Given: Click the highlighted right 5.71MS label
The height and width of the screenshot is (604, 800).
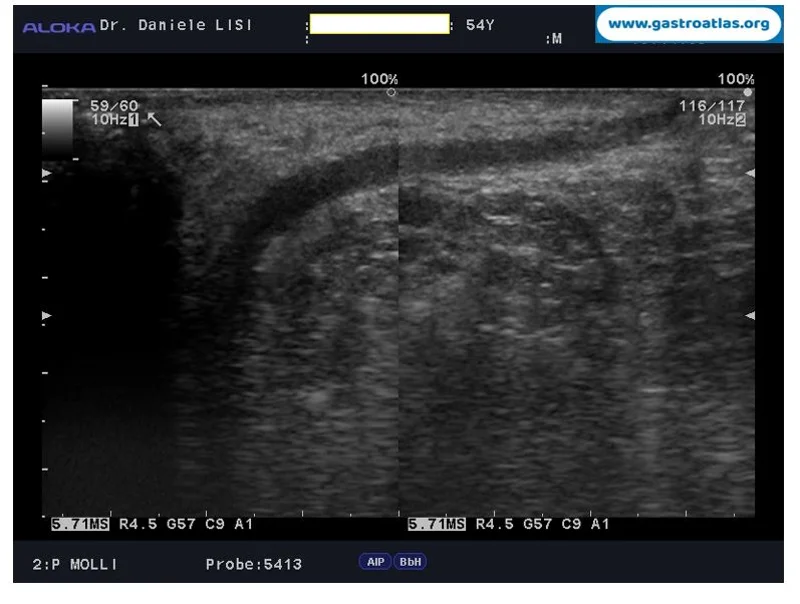Looking at the screenshot, I should (x=437, y=524).
